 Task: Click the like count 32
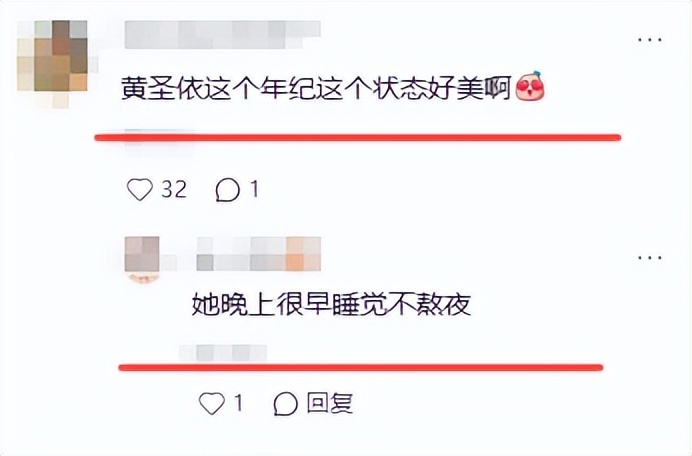174,190
